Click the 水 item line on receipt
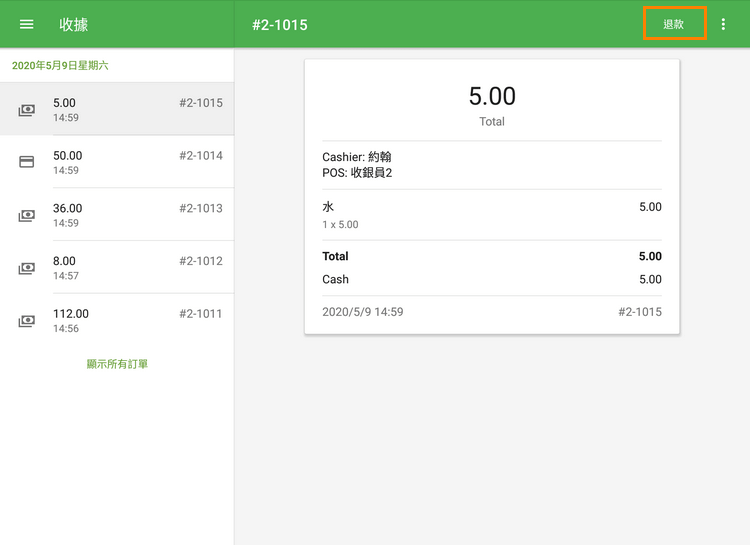 click(491, 214)
